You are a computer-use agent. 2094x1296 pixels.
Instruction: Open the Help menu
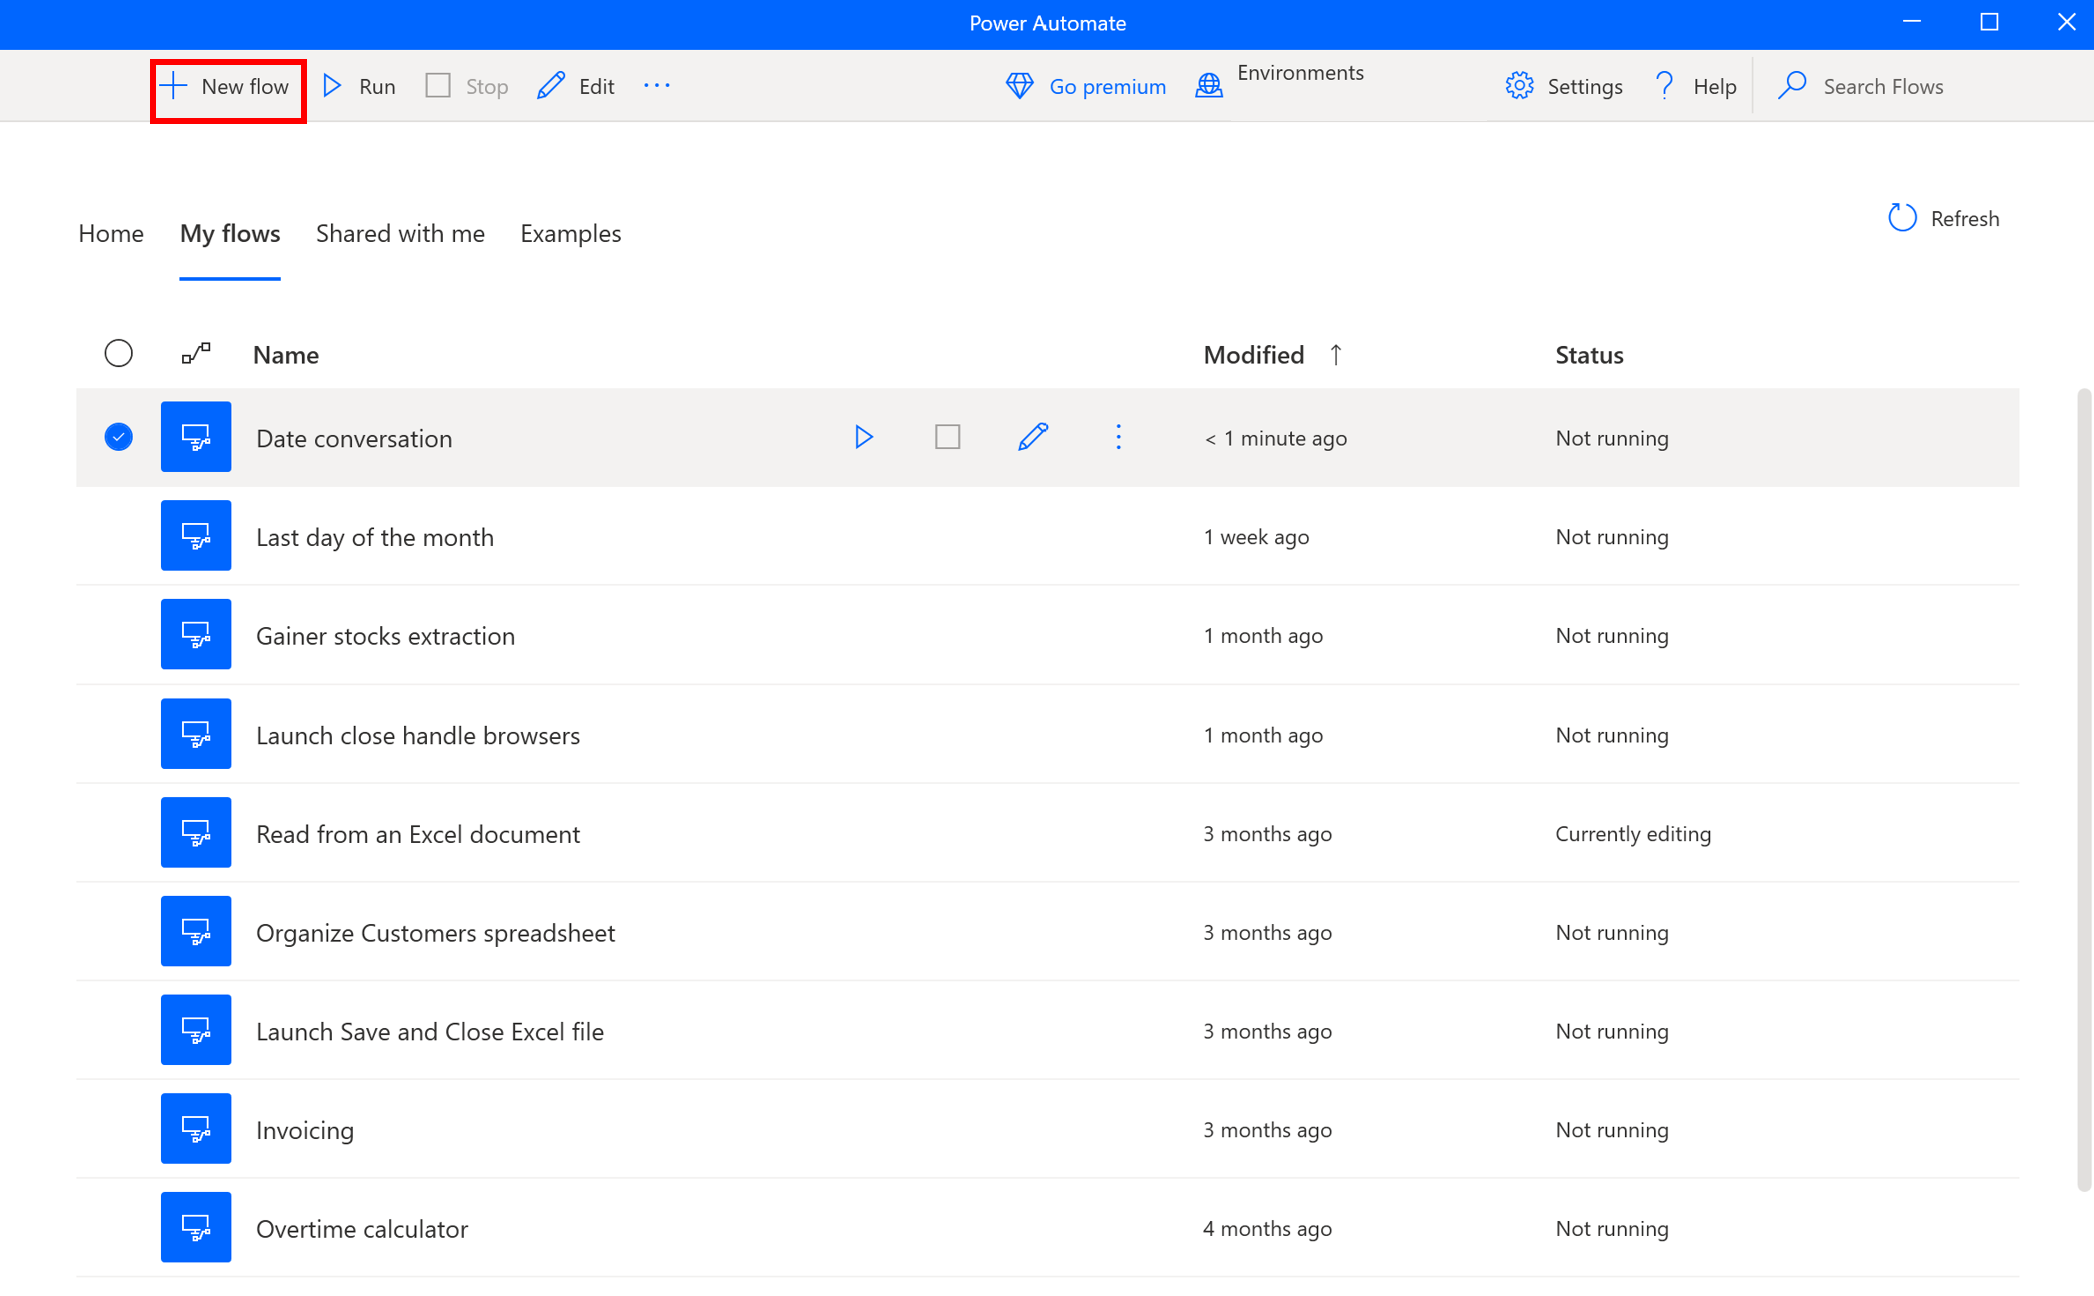(1695, 86)
